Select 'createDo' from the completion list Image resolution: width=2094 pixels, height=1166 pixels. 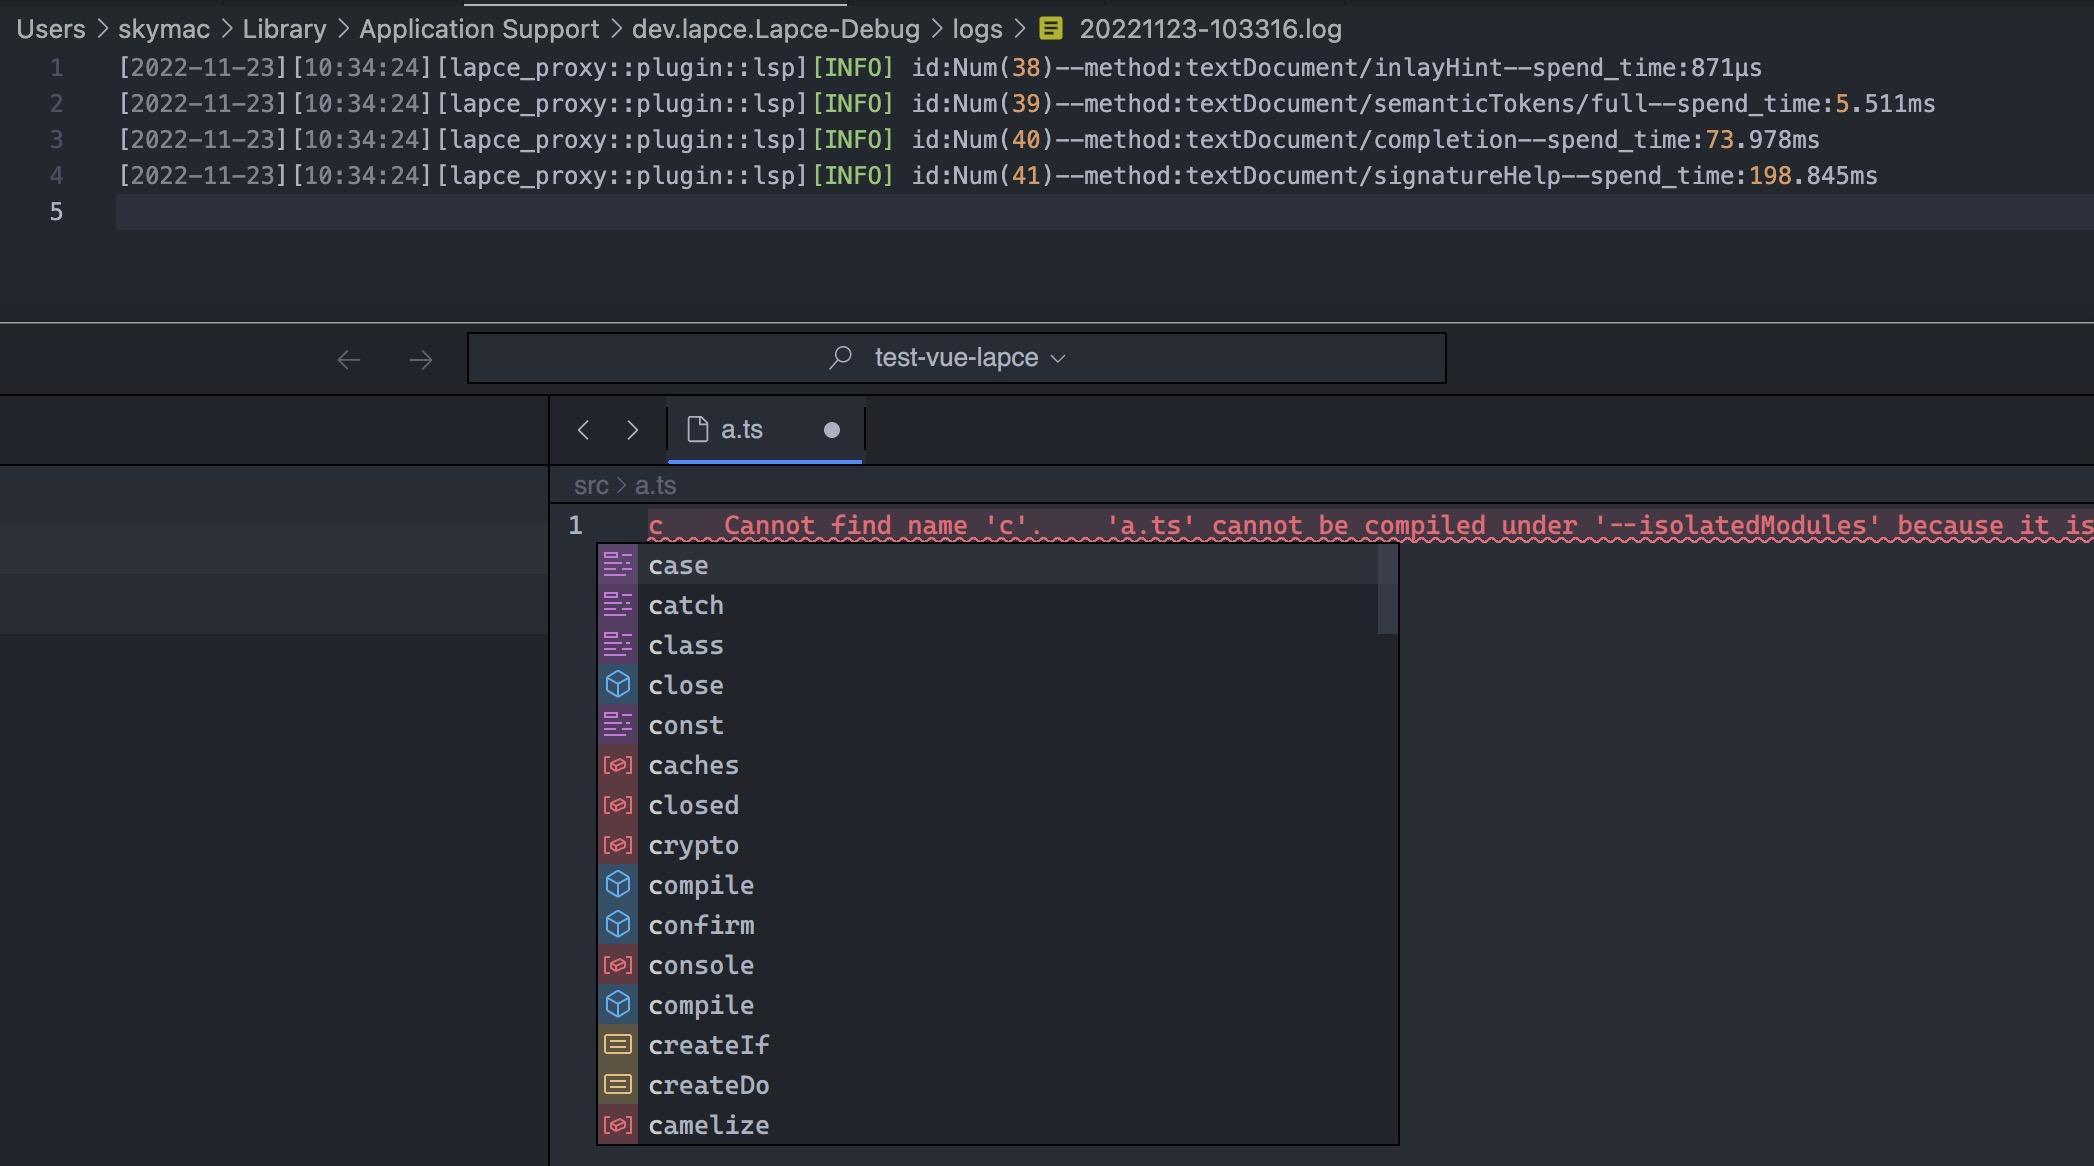[709, 1084]
